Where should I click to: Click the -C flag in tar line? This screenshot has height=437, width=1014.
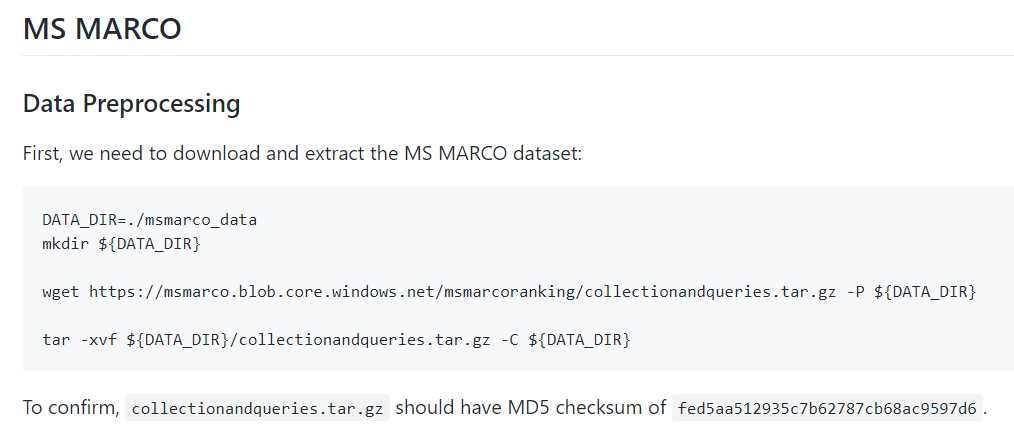[510, 339]
